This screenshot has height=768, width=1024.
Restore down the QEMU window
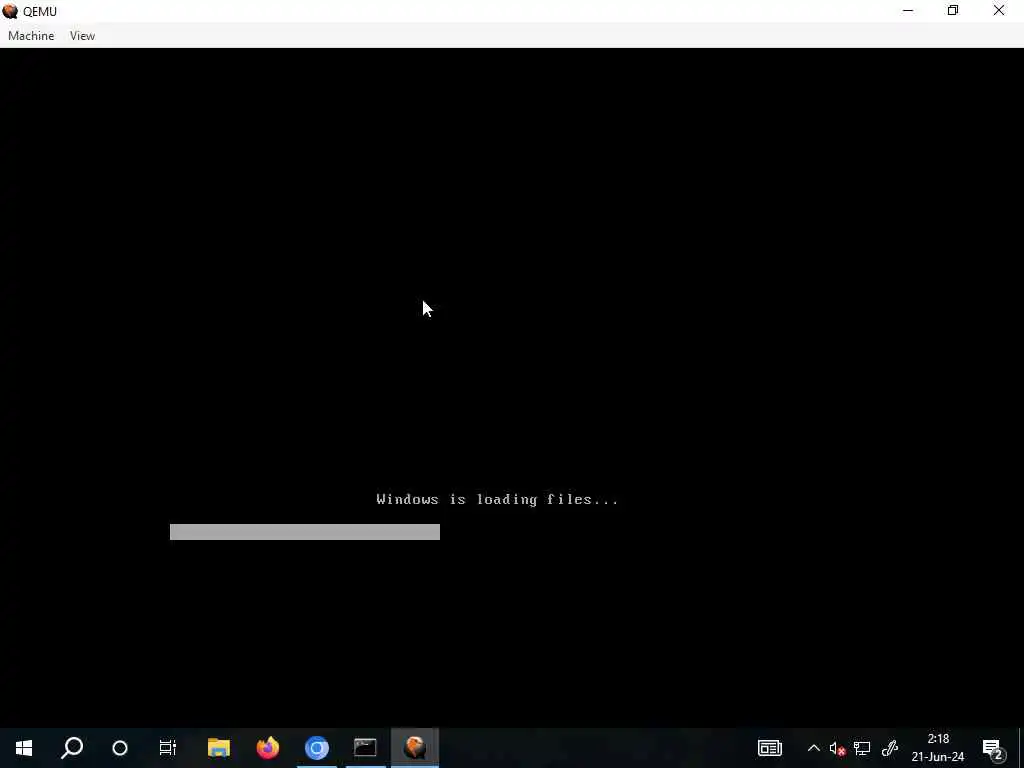click(x=953, y=11)
